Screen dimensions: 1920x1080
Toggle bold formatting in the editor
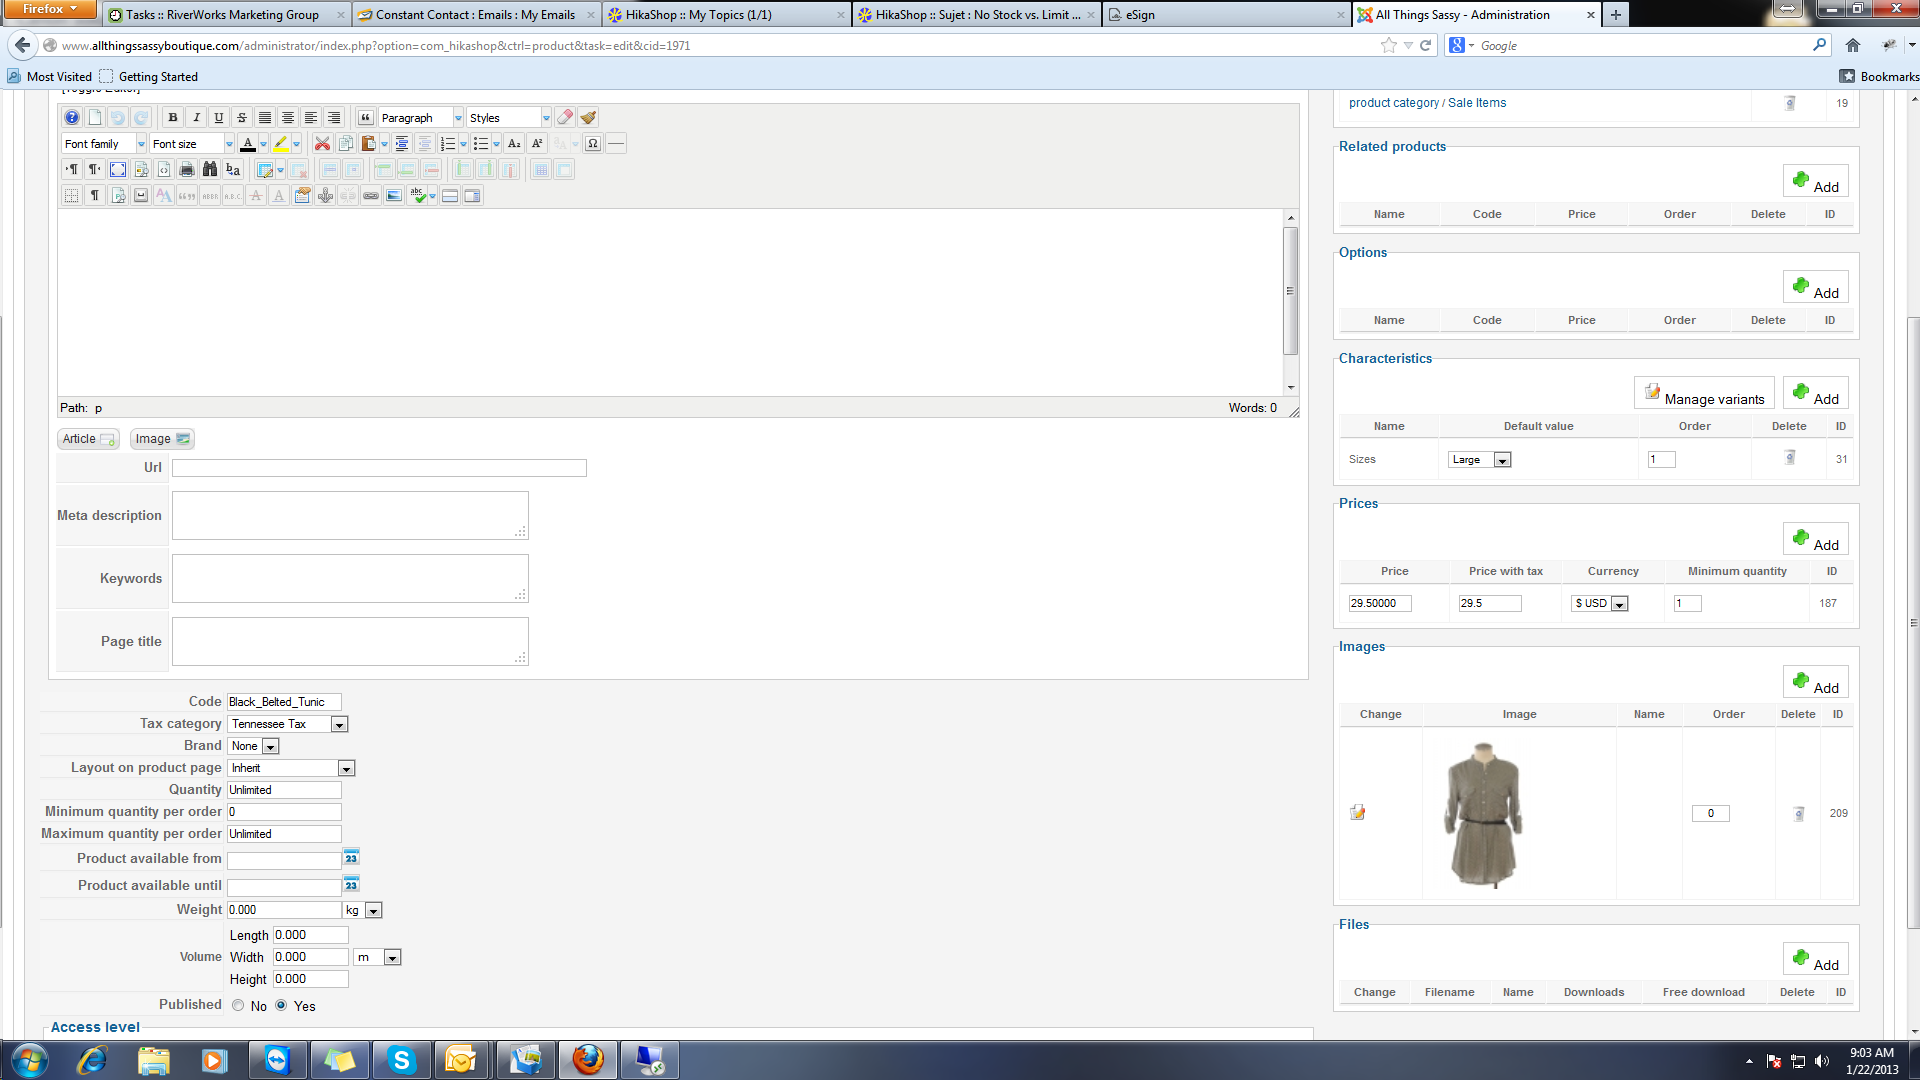(173, 118)
